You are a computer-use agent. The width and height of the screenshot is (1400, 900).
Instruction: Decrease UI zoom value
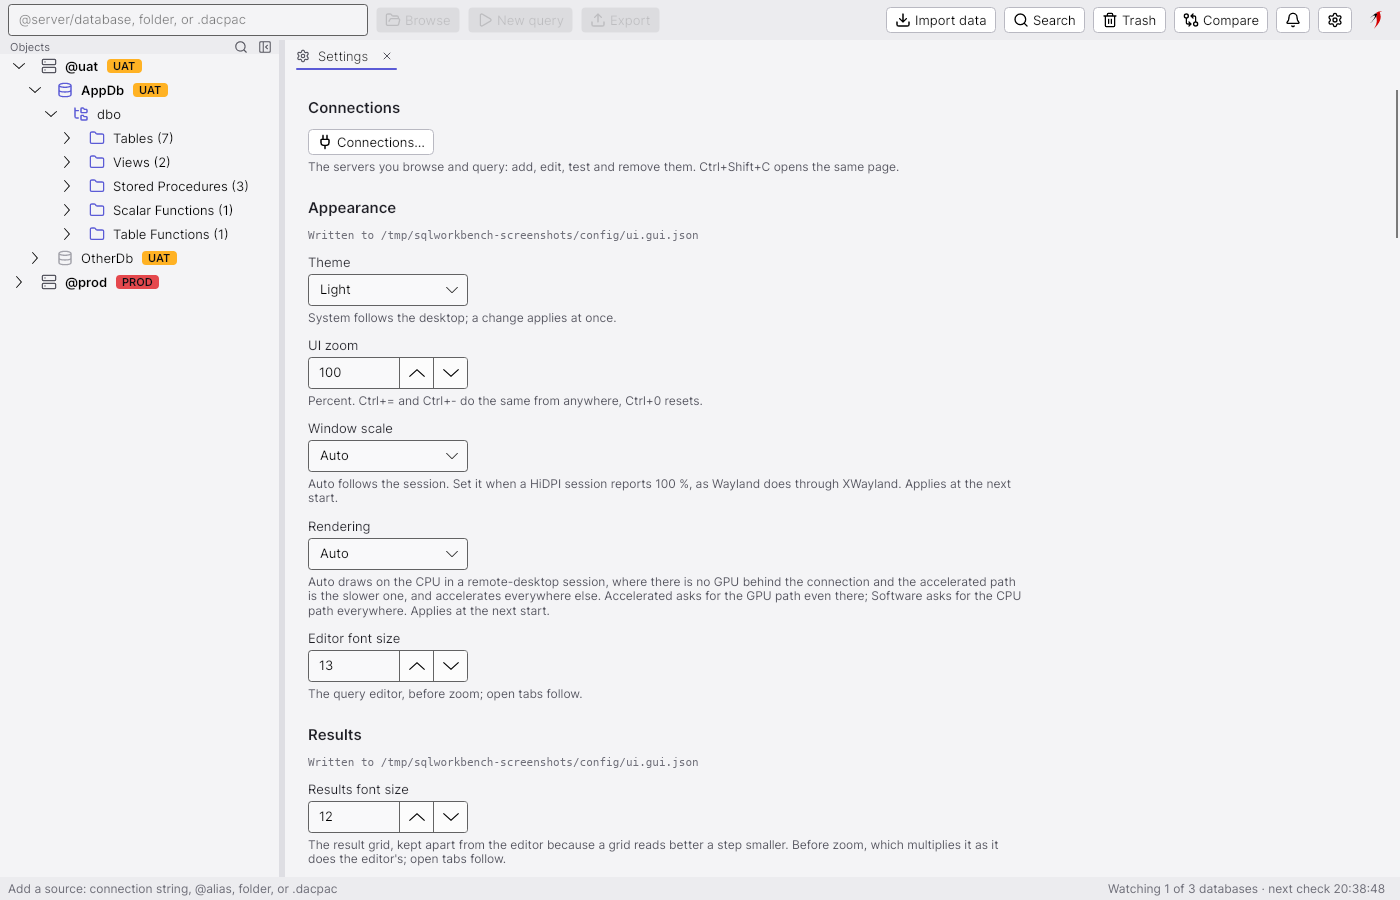(x=451, y=373)
